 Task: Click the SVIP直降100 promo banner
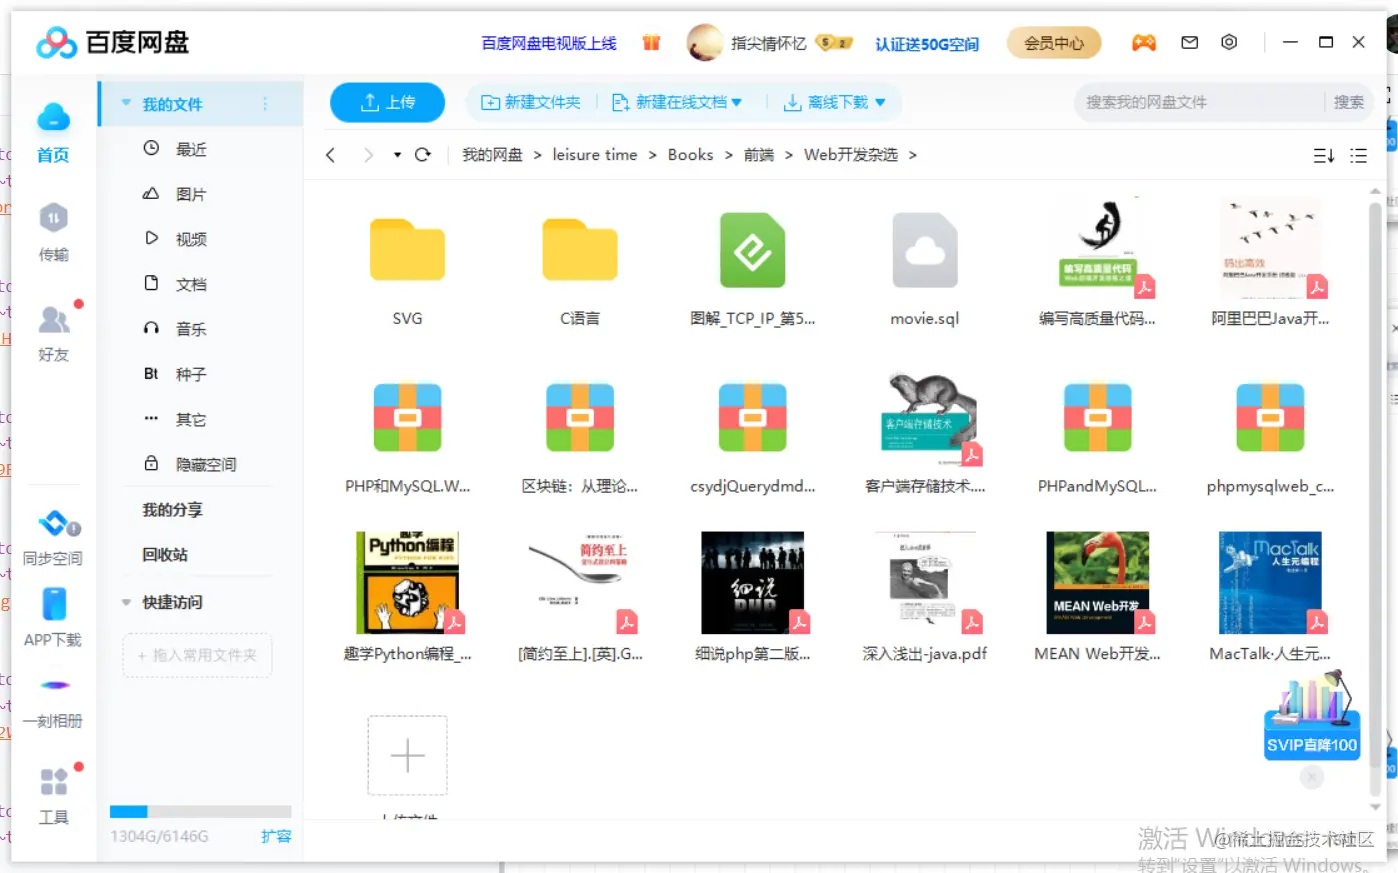[1312, 718]
